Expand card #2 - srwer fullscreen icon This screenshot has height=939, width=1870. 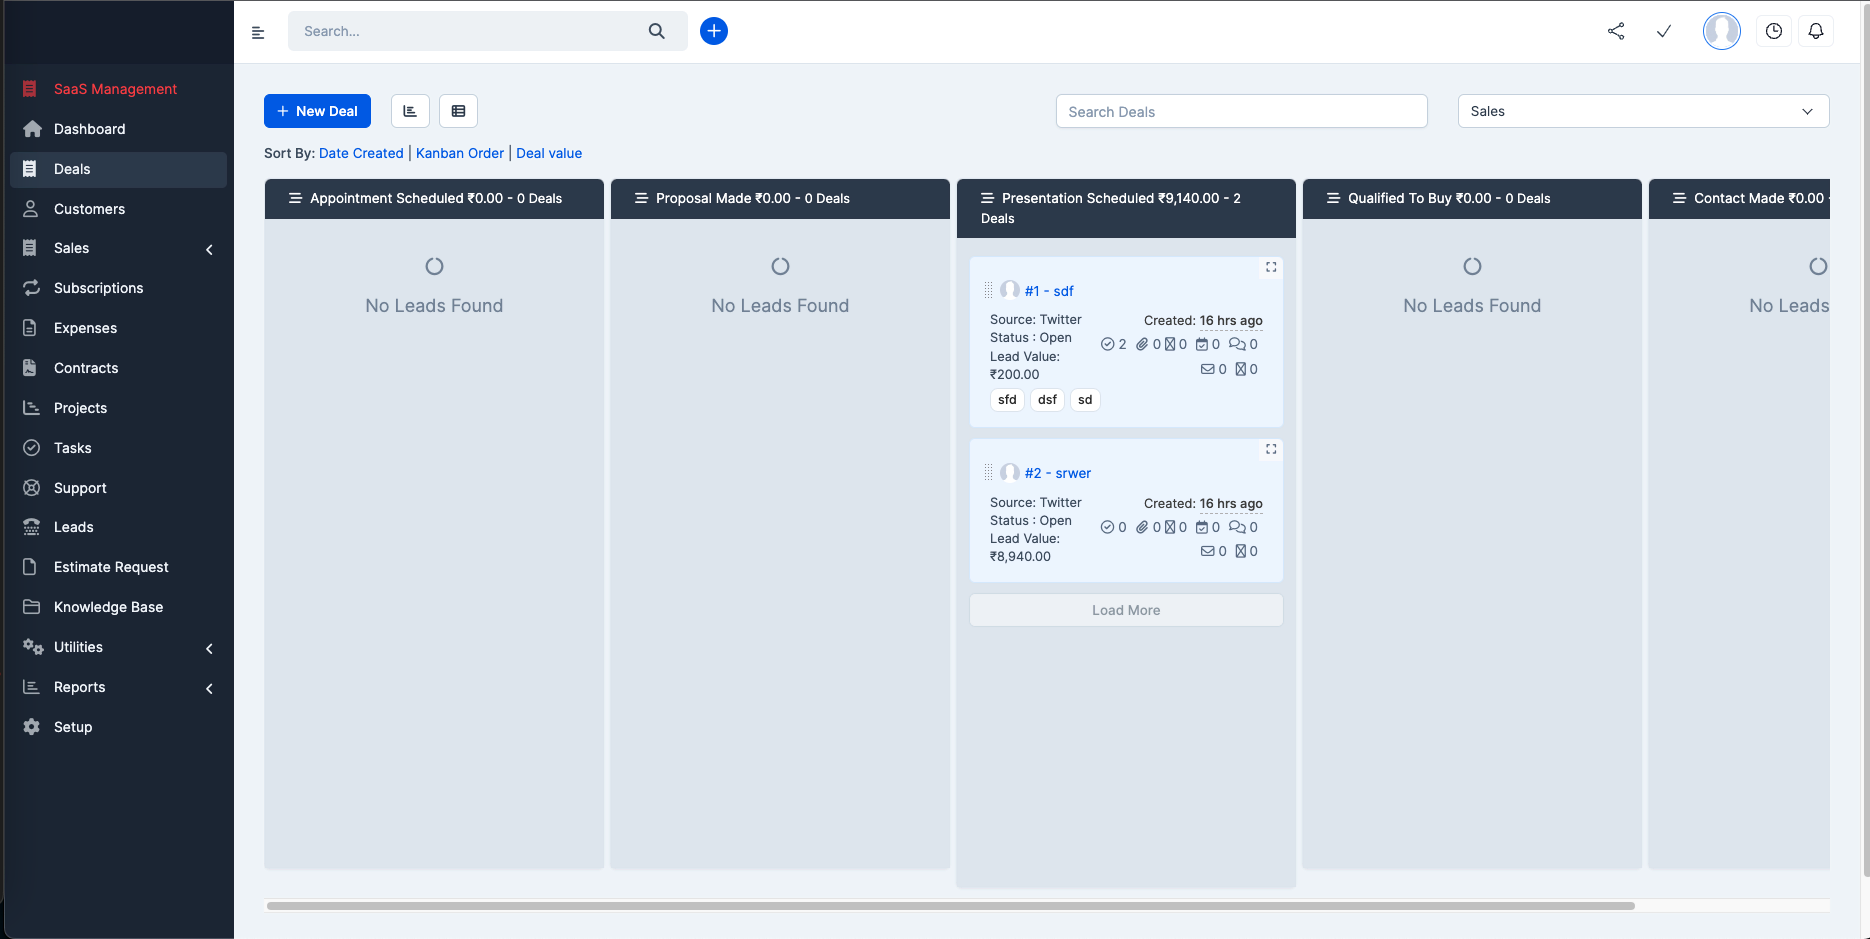coord(1271,449)
